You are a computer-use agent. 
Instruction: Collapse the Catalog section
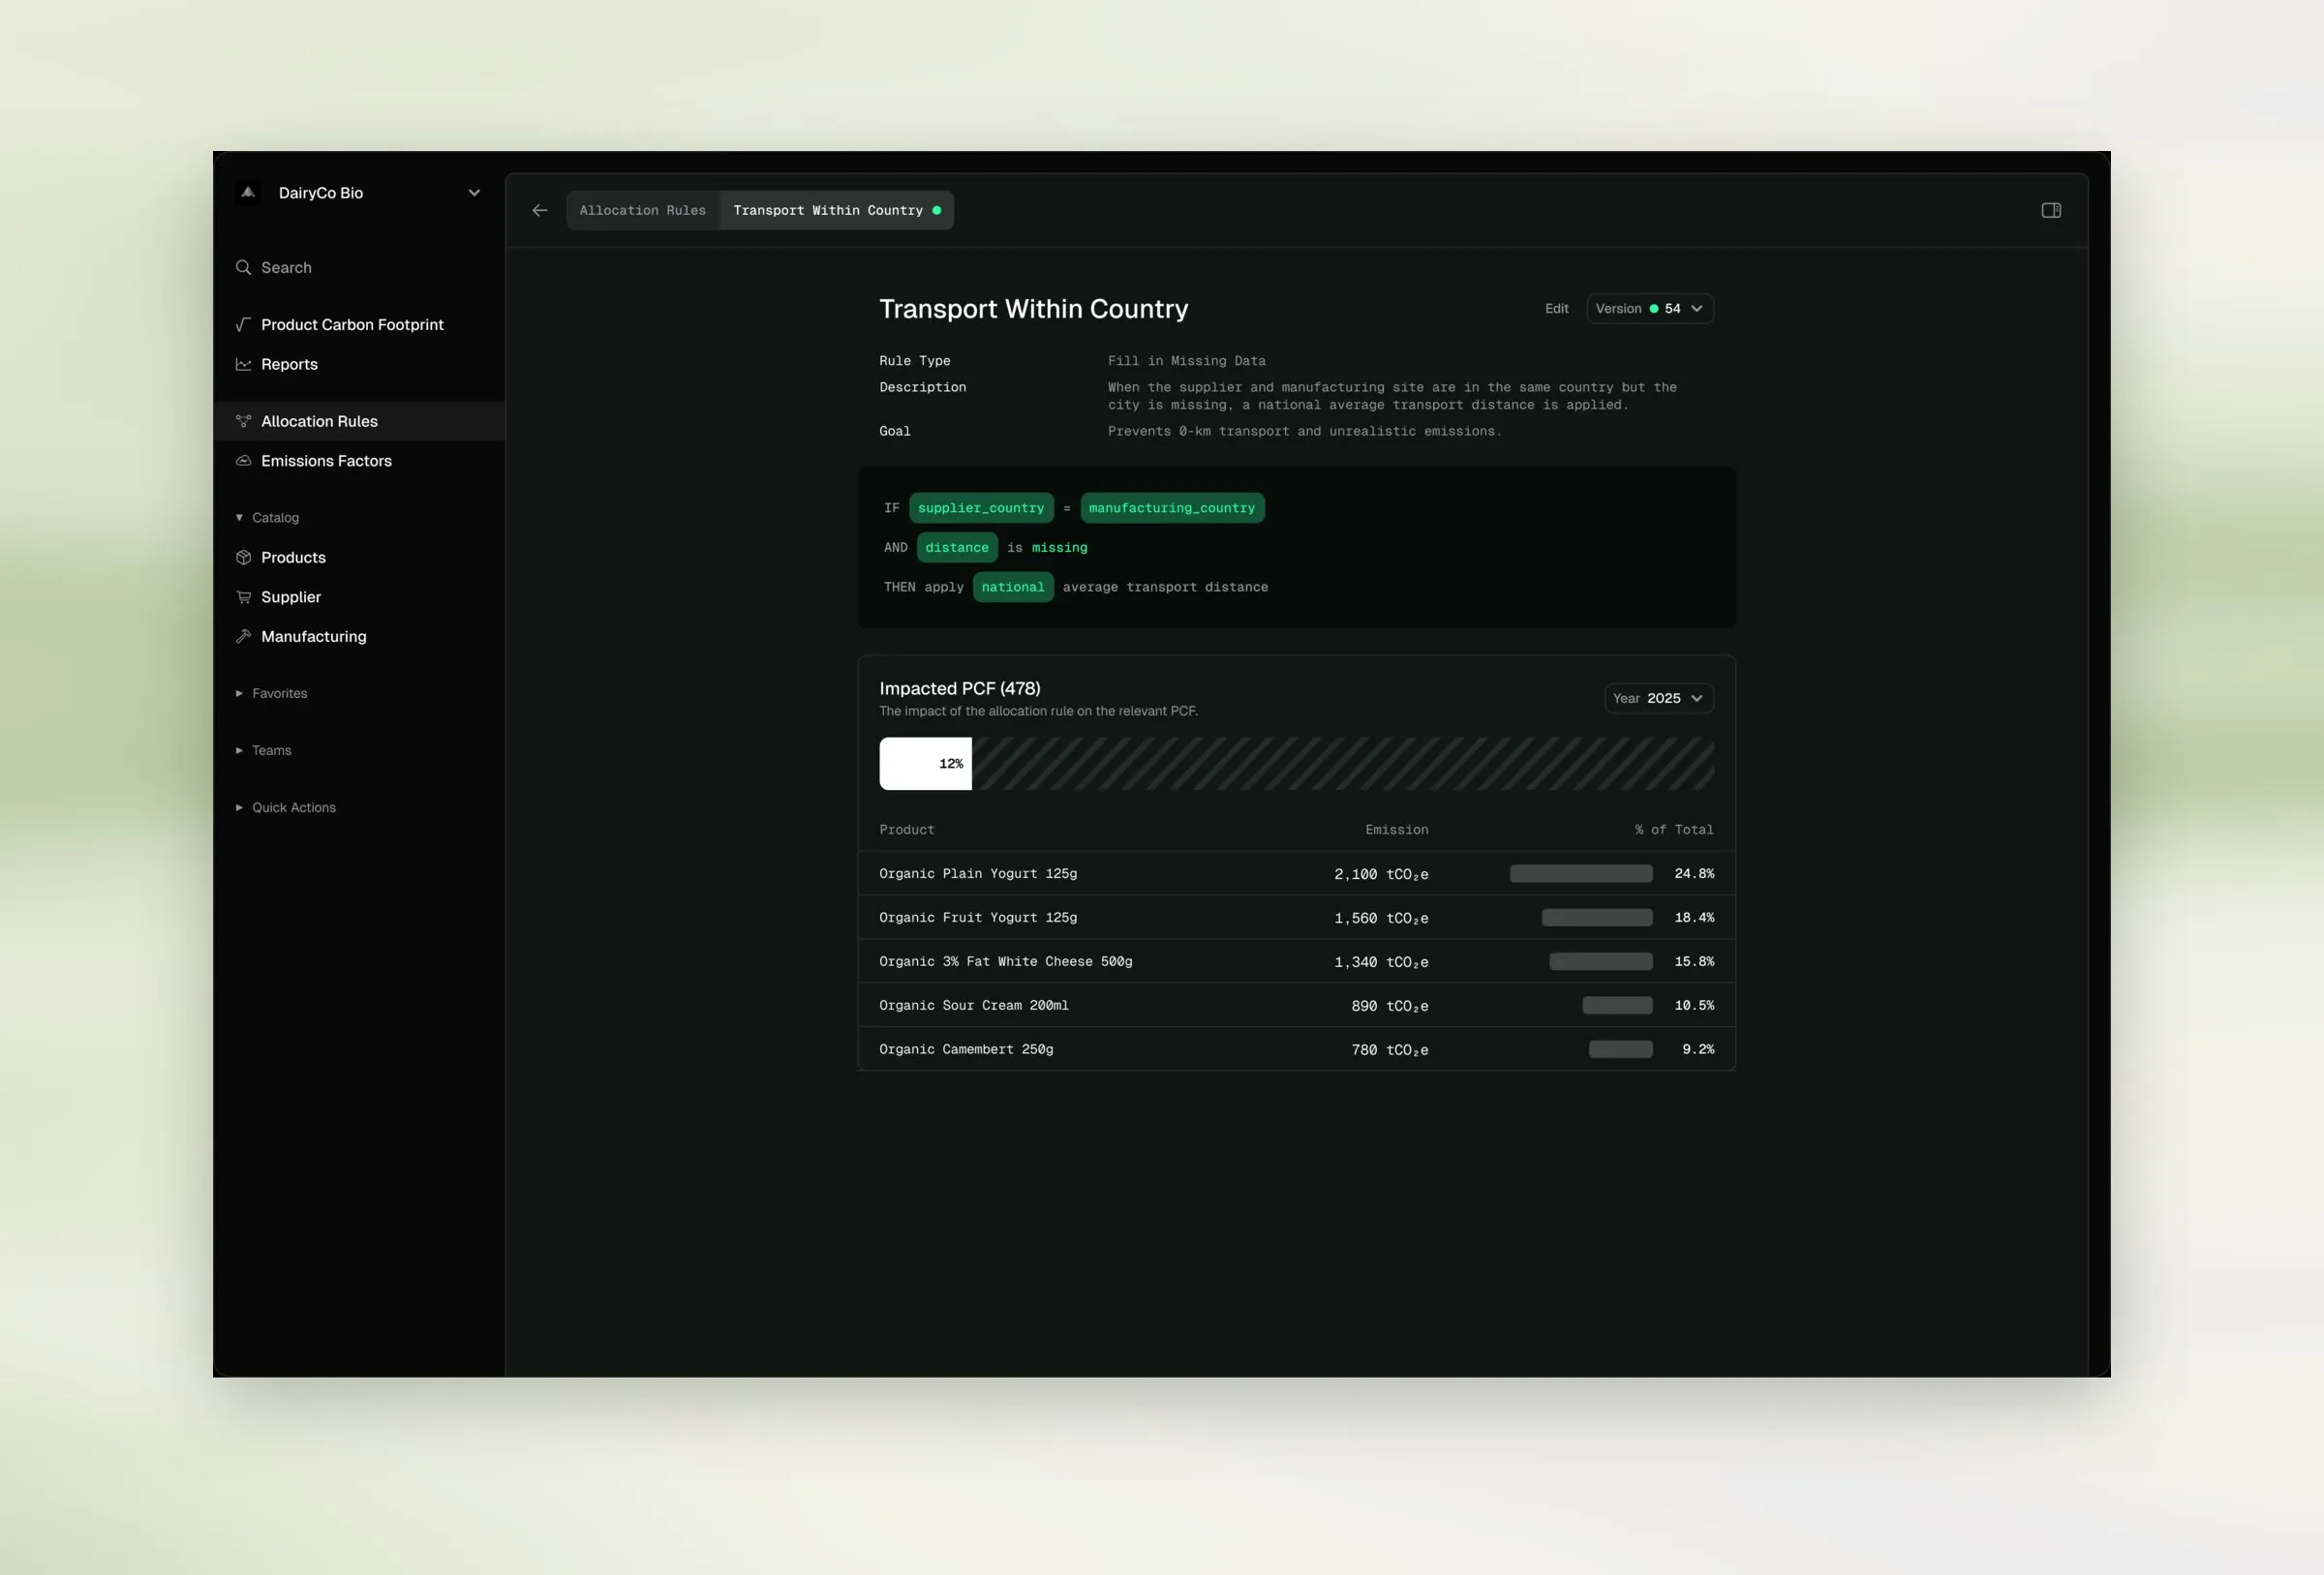click(268, 517)
